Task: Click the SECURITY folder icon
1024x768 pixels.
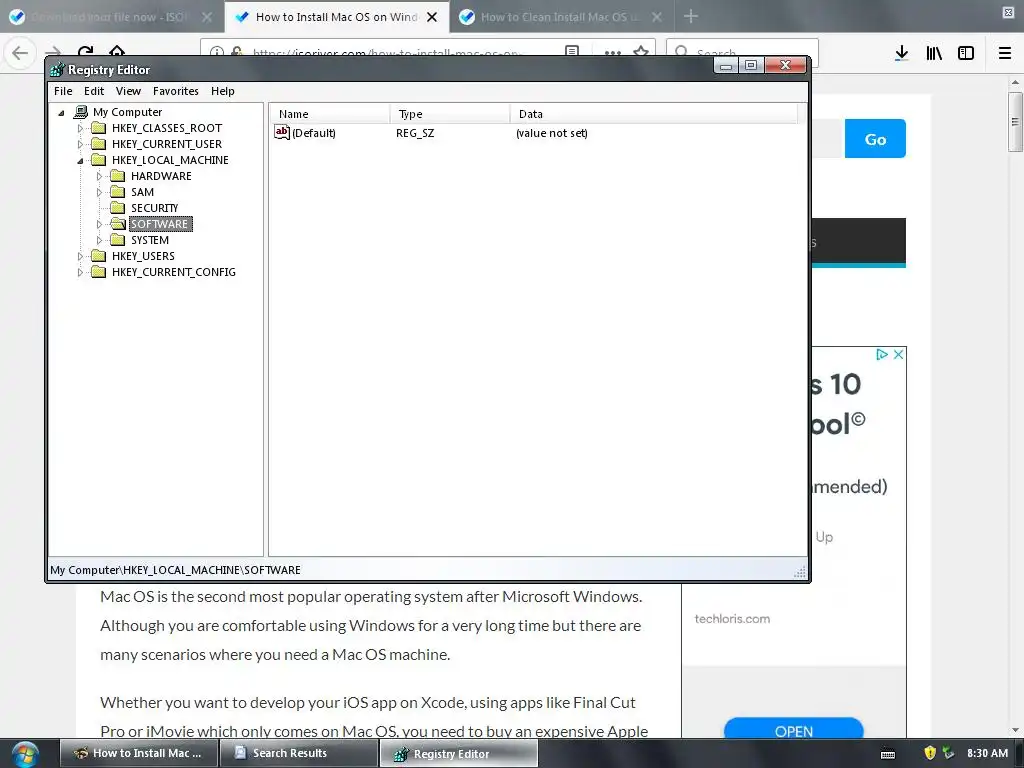Action: click(118, 208)
